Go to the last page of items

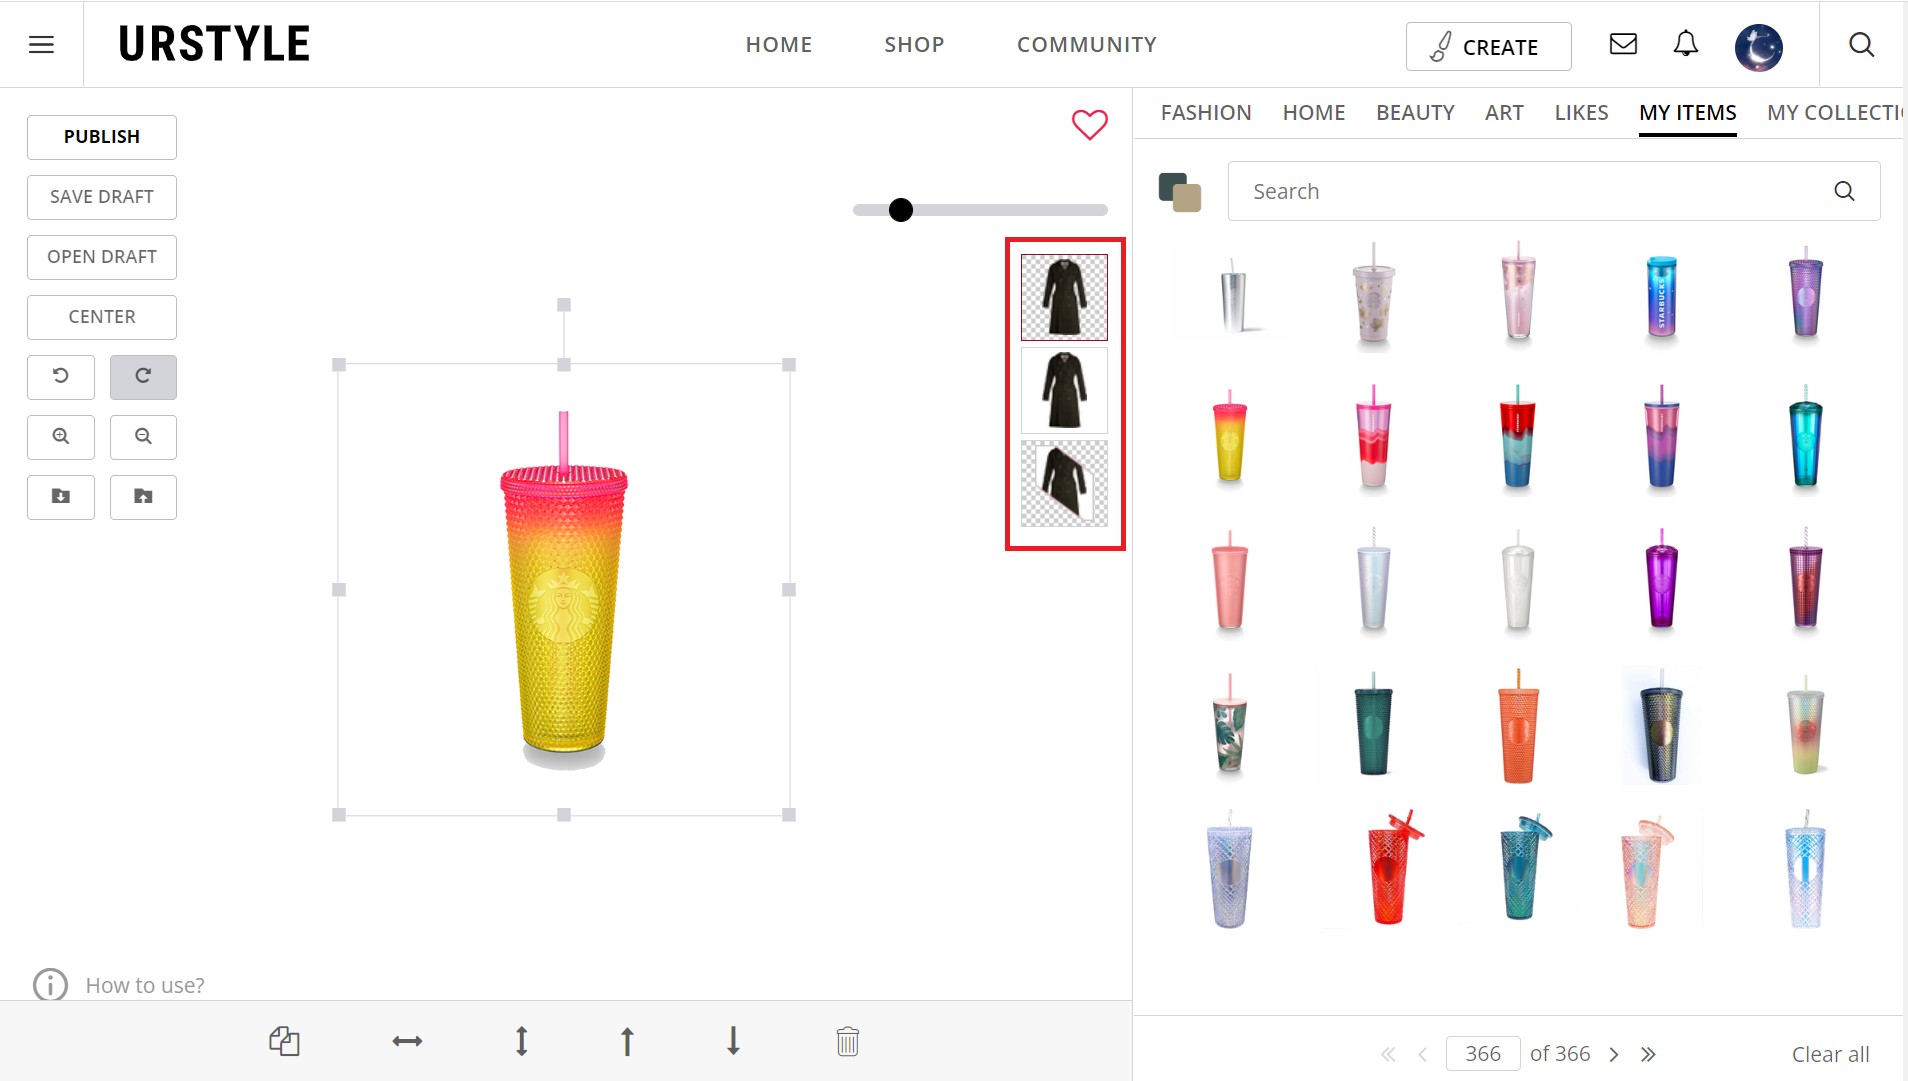1648,1054
